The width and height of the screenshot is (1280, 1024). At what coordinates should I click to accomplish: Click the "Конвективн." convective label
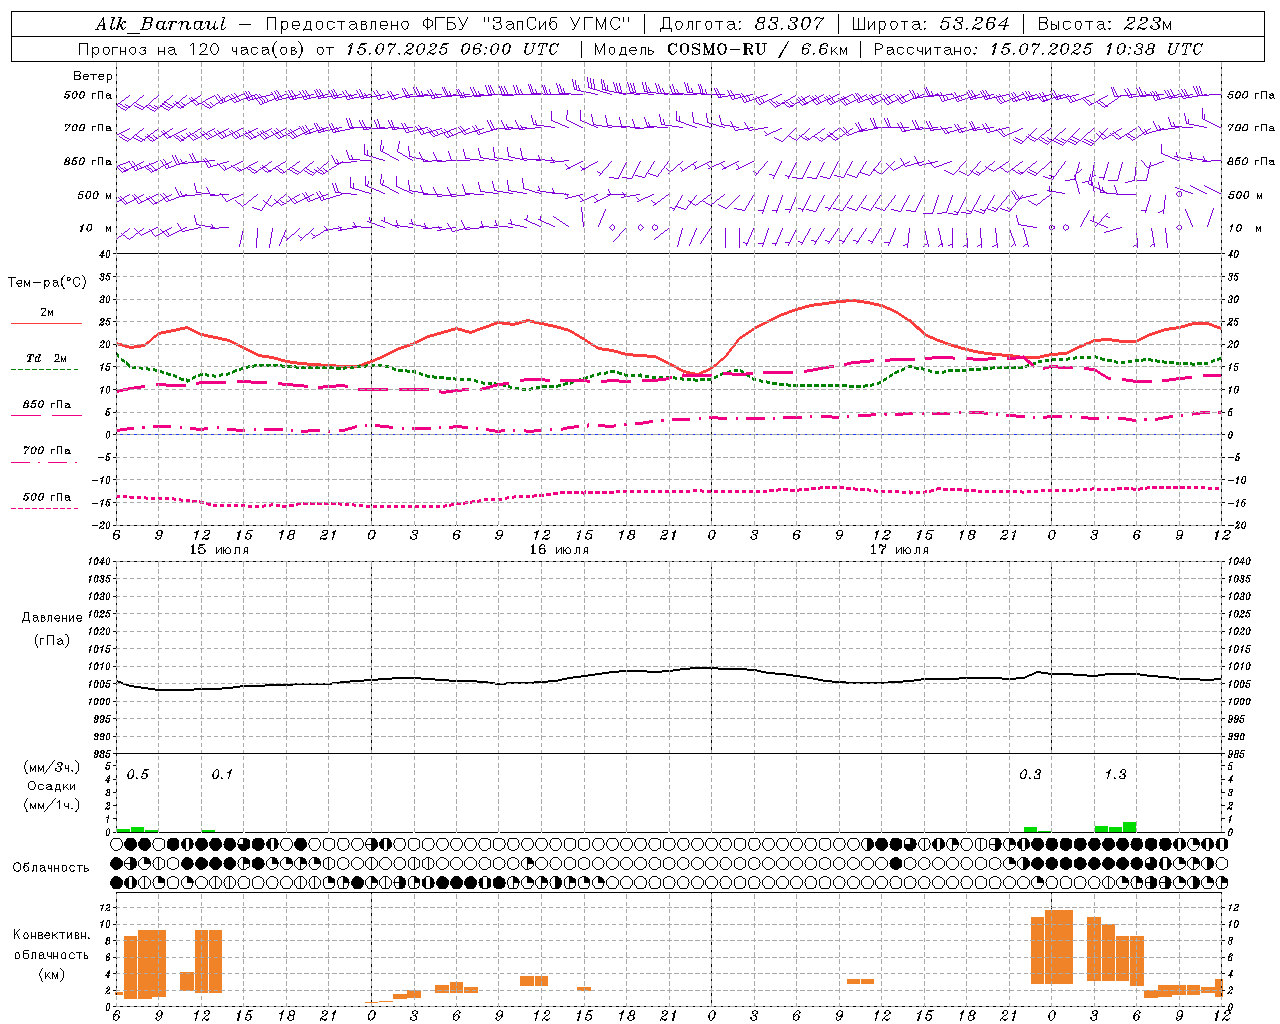tap(52, 935)
